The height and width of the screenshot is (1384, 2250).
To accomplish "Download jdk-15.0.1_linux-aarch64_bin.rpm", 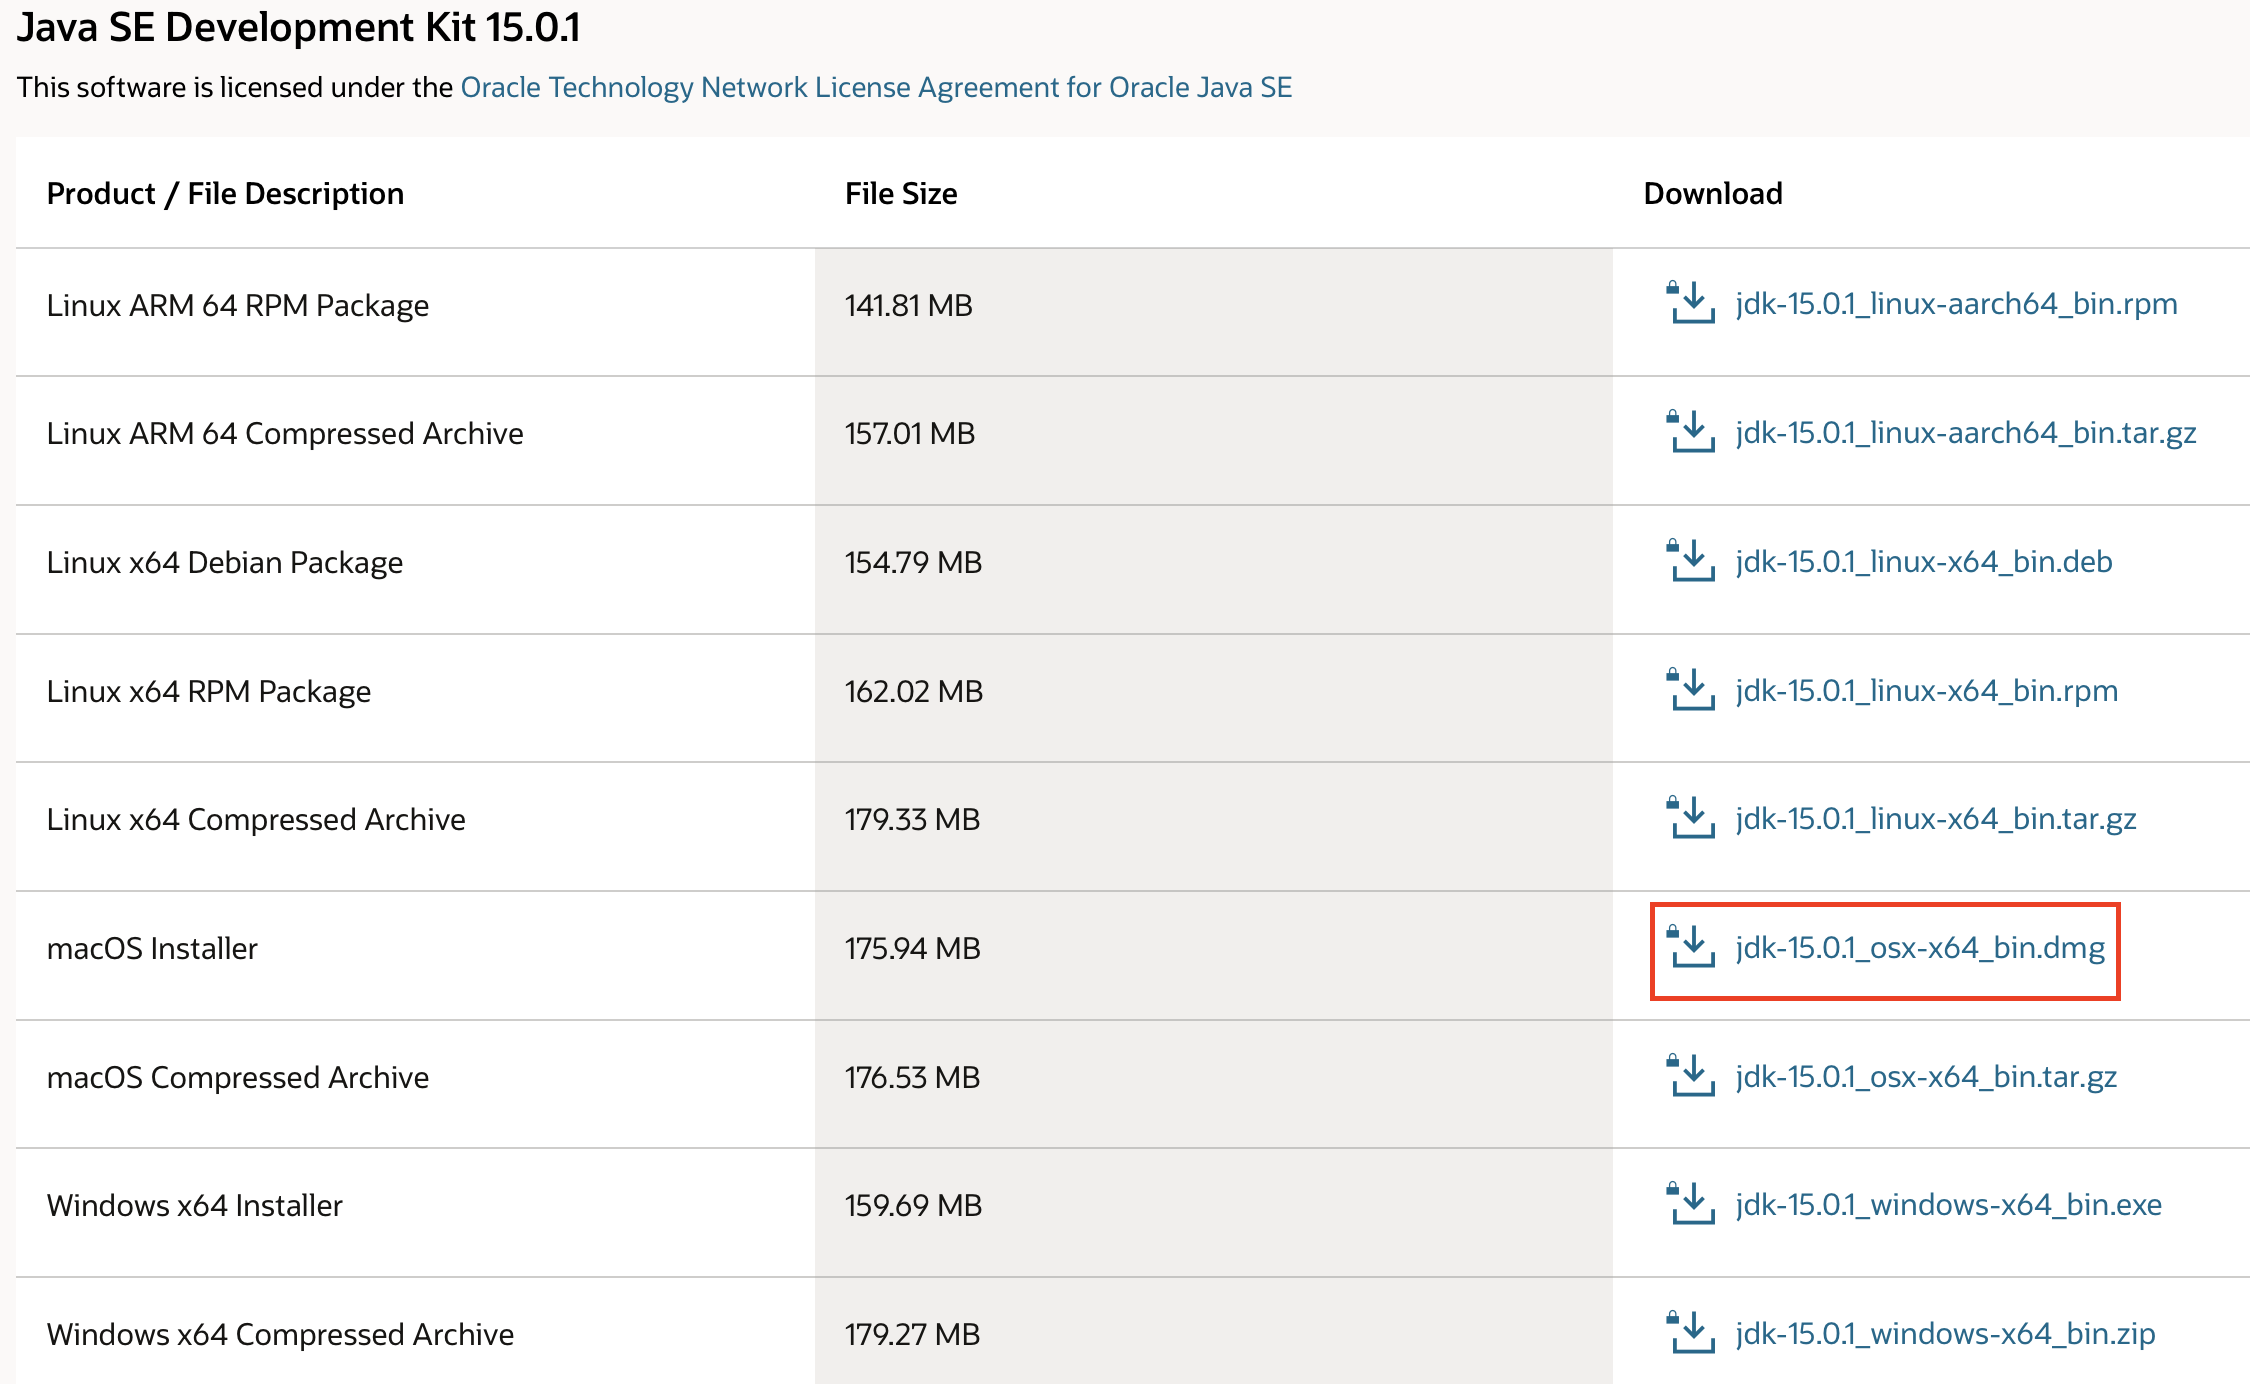I will click(x=1956, y=304).
